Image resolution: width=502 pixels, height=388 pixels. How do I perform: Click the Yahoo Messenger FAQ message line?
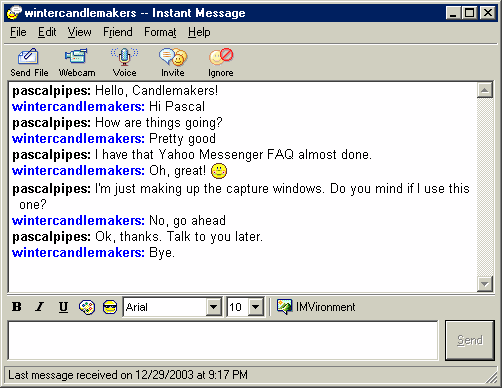click(192, 155)
